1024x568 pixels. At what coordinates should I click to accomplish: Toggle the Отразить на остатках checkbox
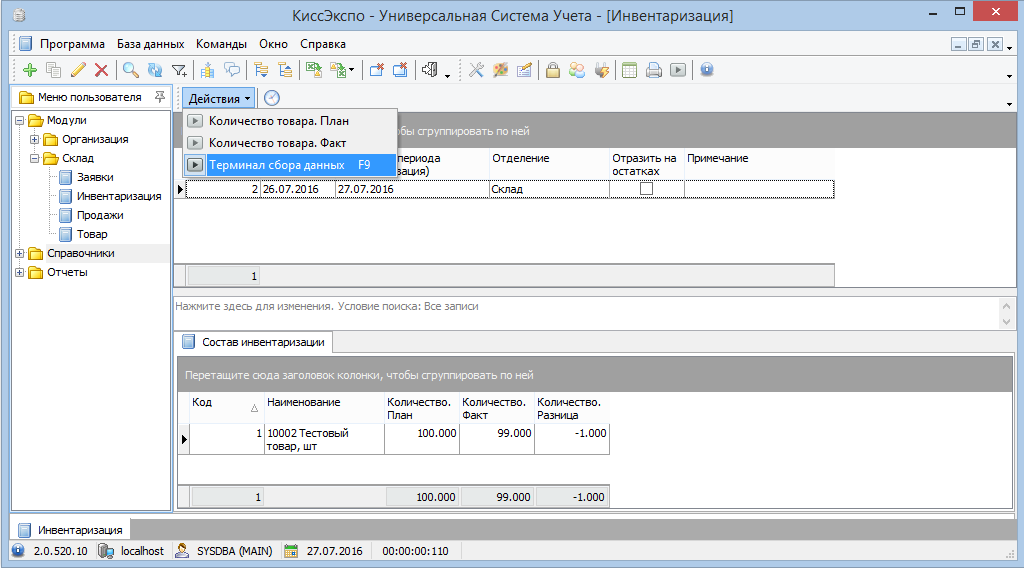[646, 189]
